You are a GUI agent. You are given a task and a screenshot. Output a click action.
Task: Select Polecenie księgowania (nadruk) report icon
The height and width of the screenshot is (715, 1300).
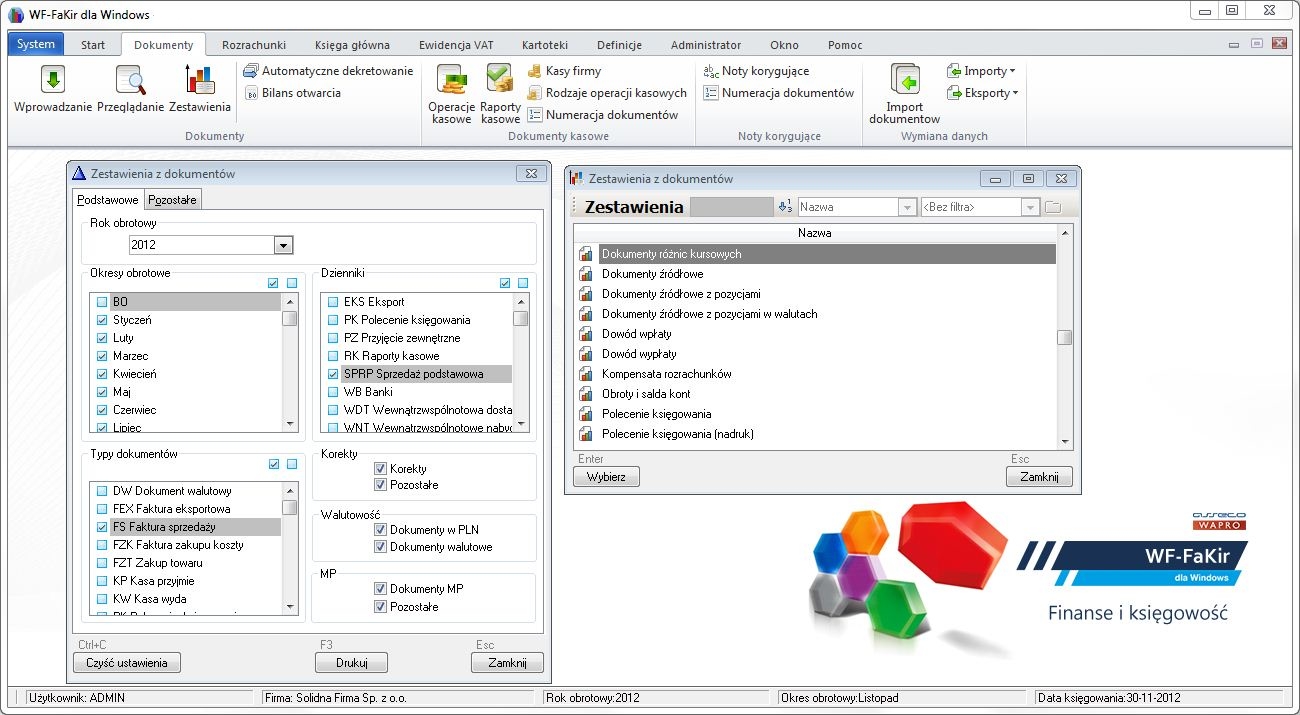point(586,434)
